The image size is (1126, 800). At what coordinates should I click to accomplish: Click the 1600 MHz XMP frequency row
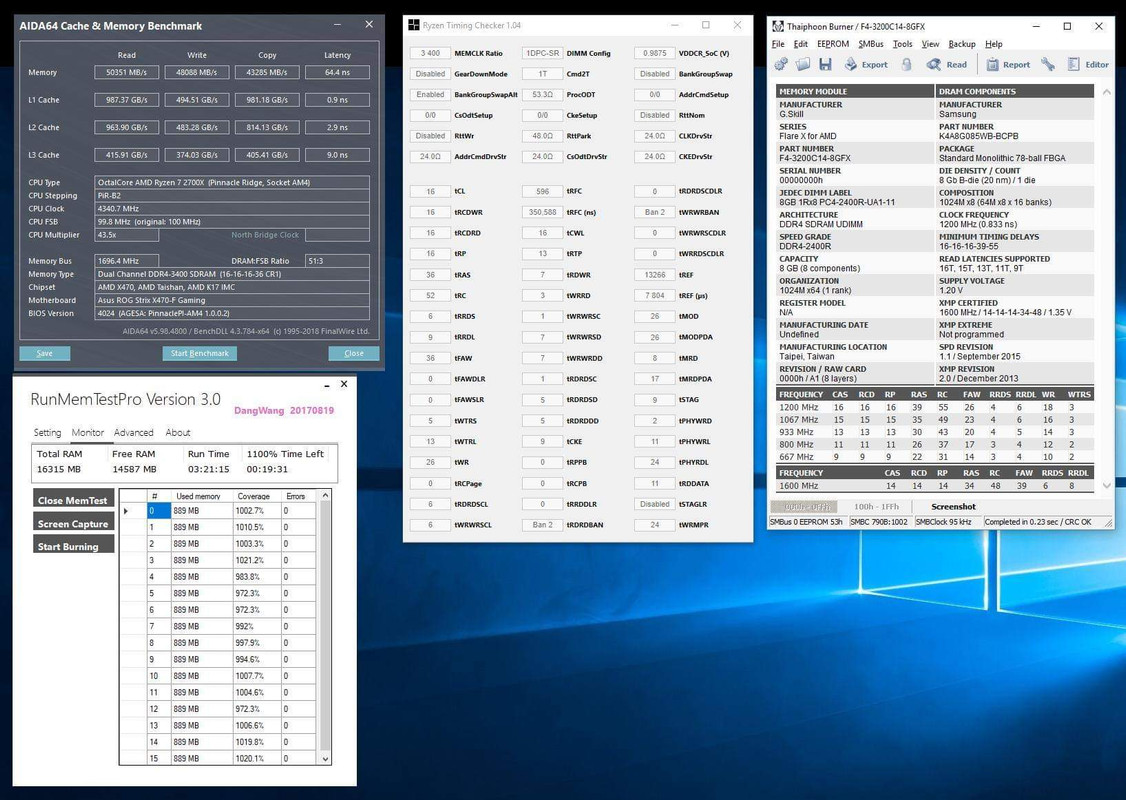point(935,485)
